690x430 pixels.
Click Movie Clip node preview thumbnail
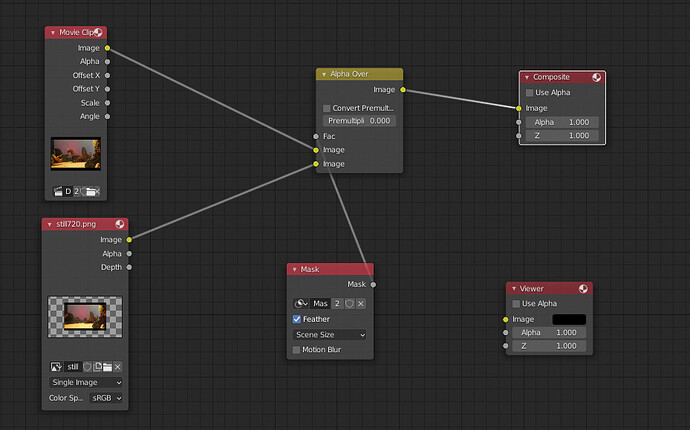coord(76,154)
